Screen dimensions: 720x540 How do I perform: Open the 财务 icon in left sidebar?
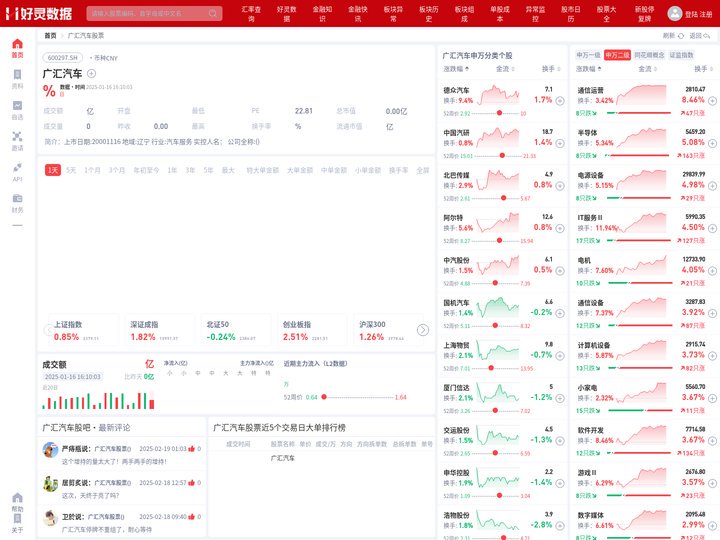coord(17,198)
